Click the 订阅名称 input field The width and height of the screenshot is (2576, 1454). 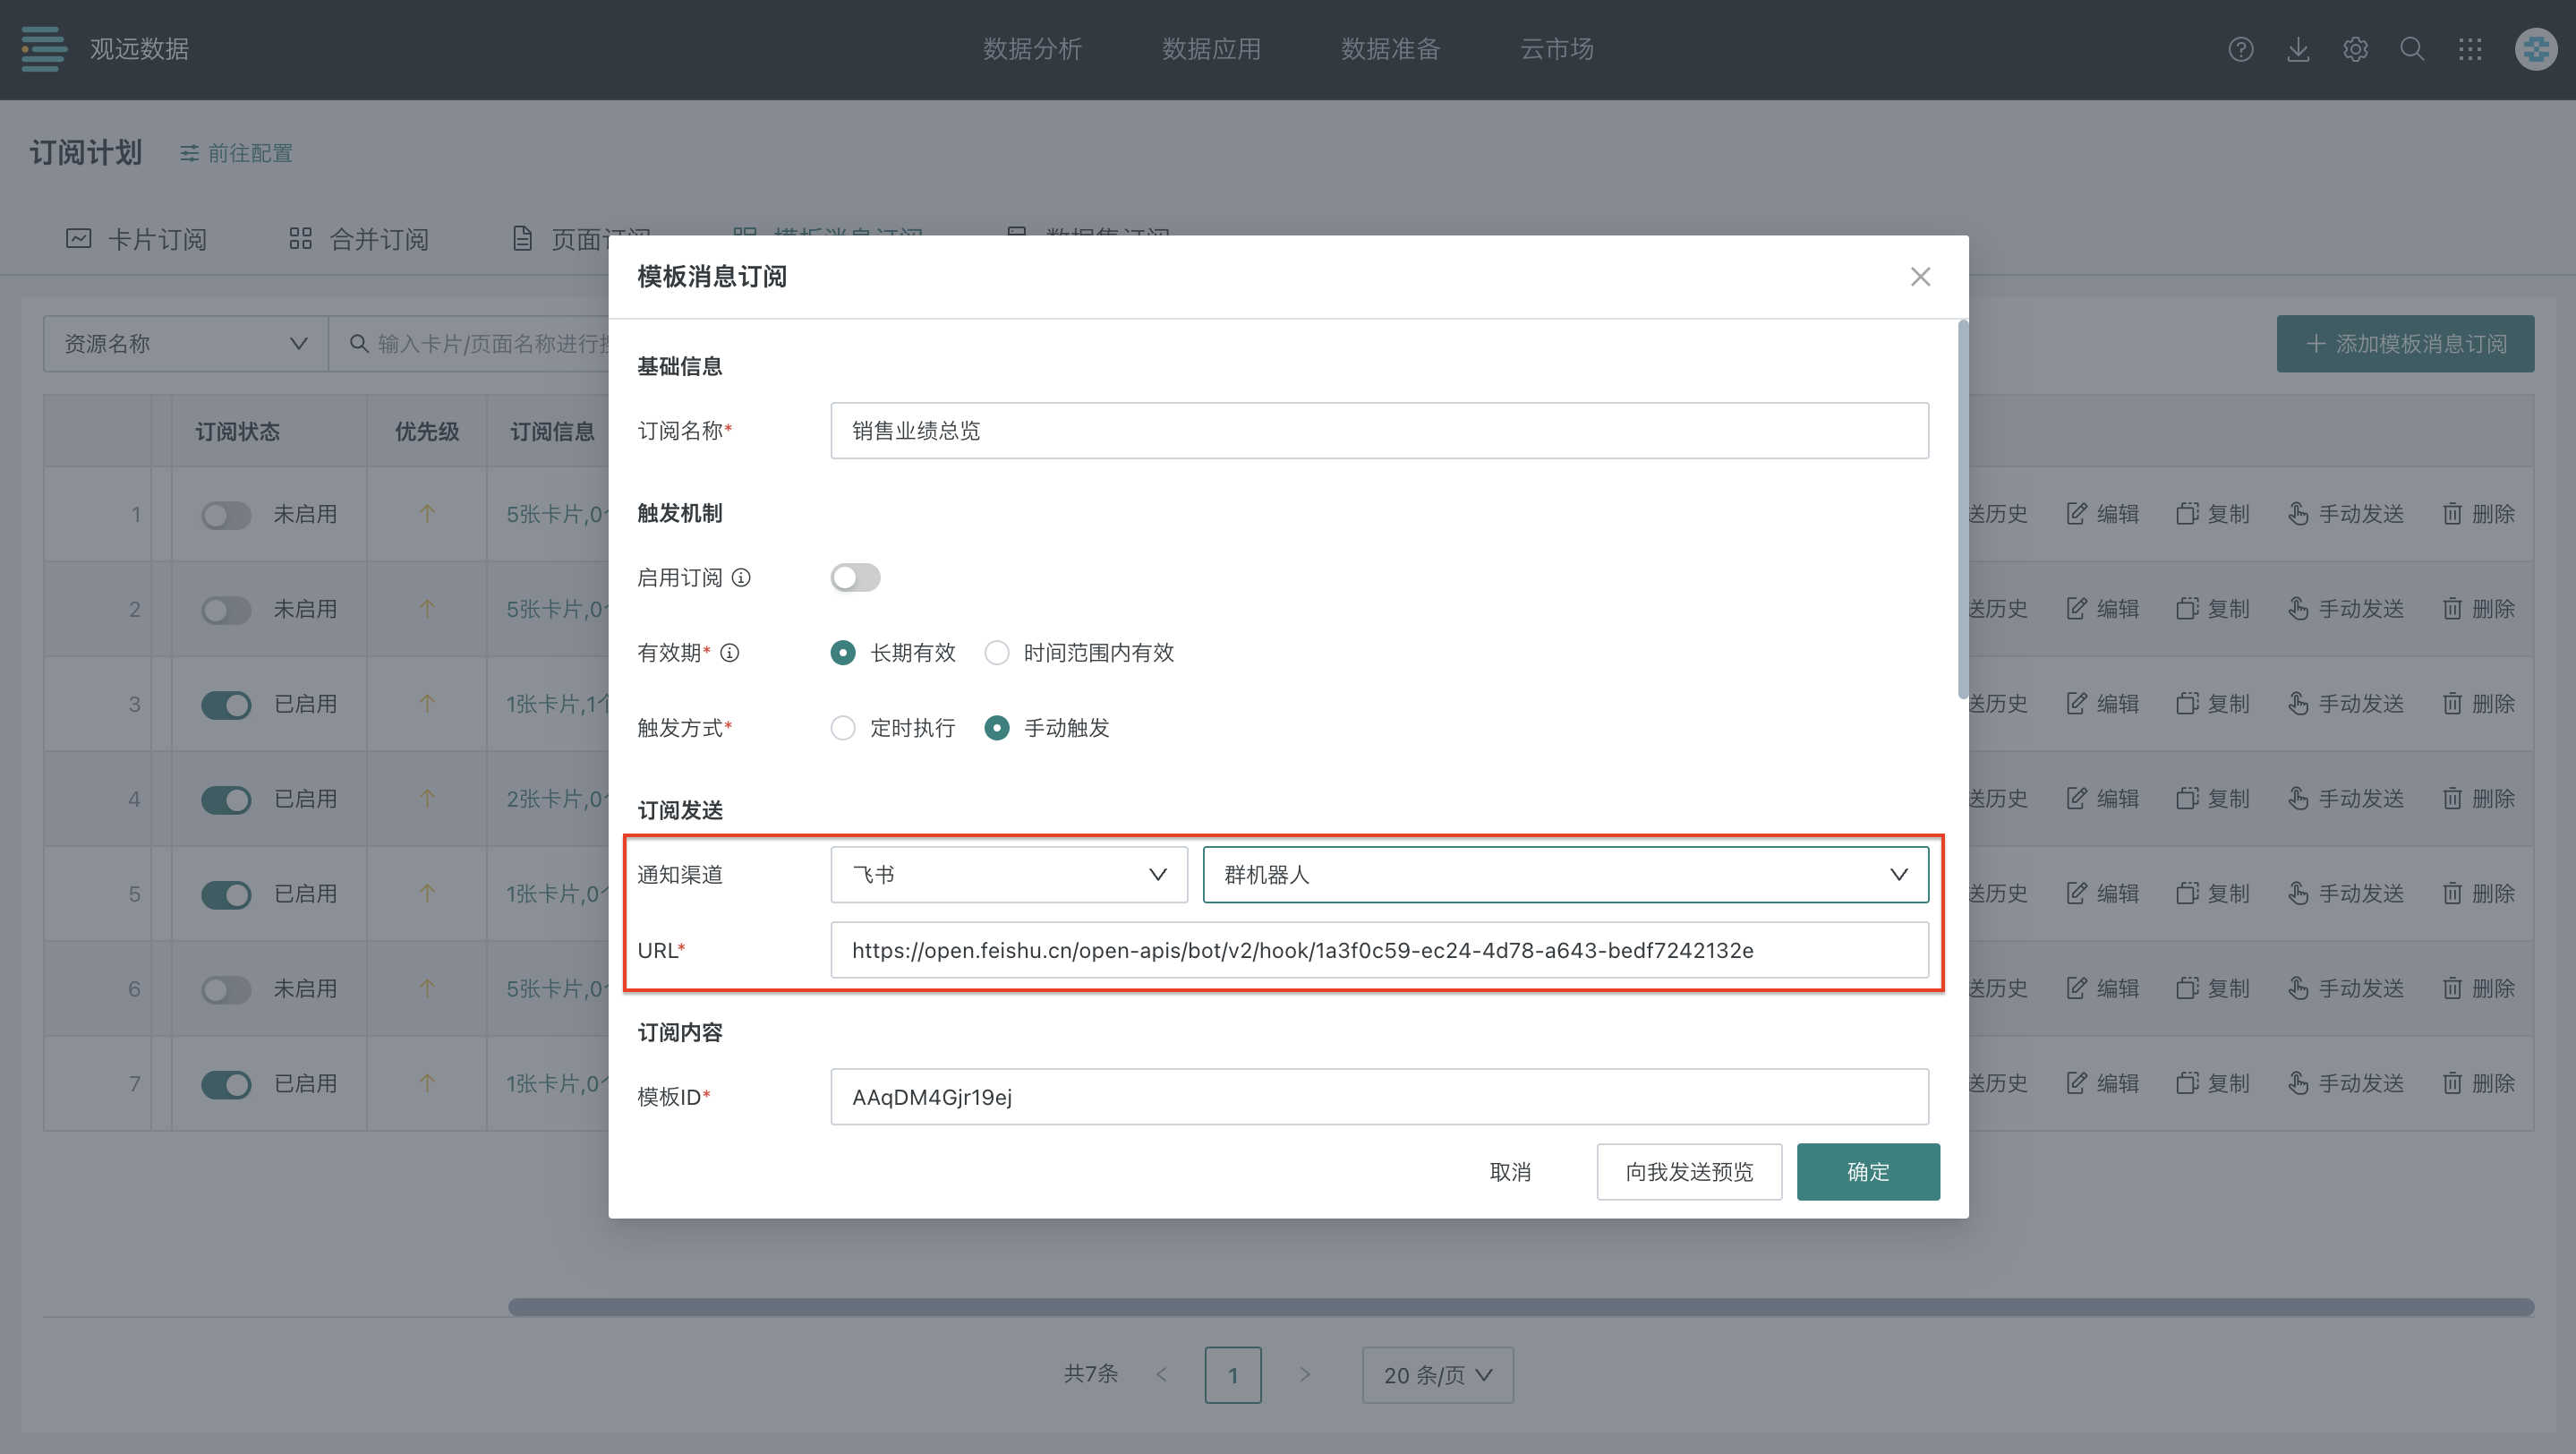[1378, 431]
